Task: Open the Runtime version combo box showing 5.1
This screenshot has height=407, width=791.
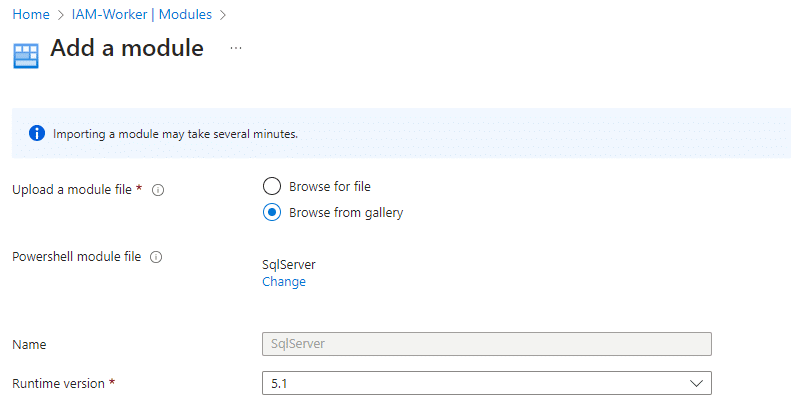Action: coord(487,383)
